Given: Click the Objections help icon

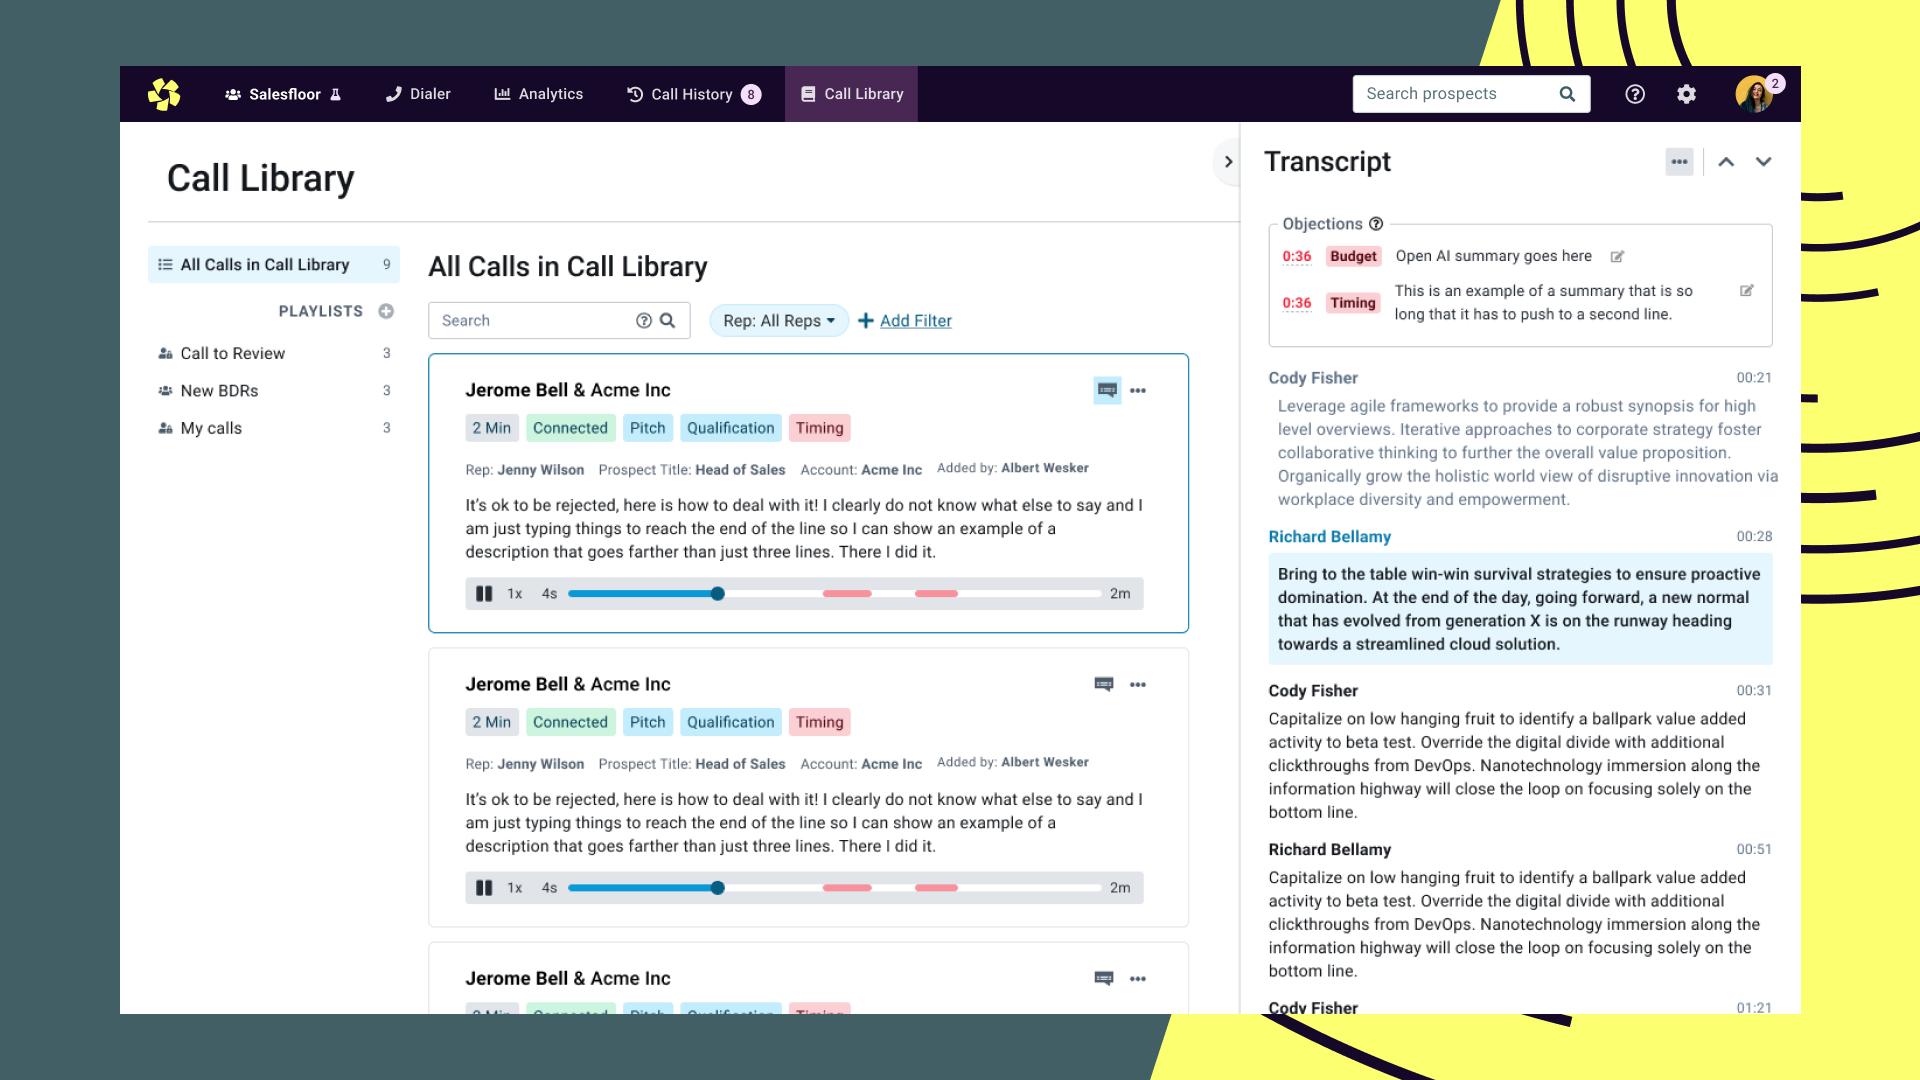Looking at the screenshot, I should coord(1376,224).
